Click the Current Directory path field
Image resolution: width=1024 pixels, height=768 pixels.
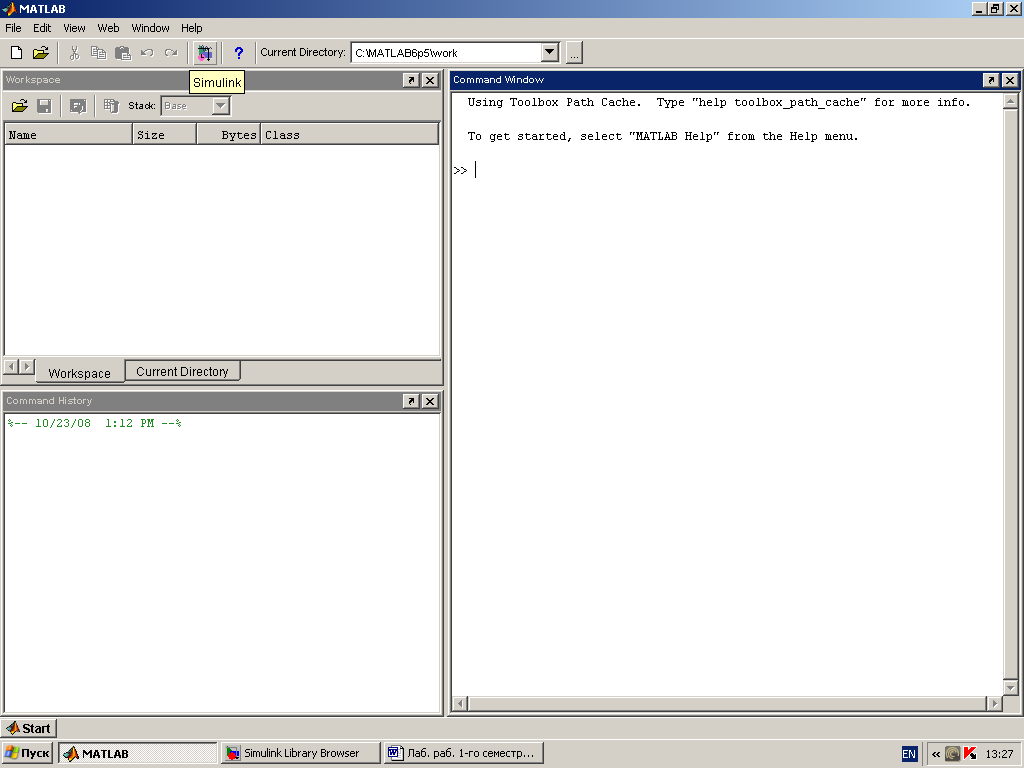point(447,53)
